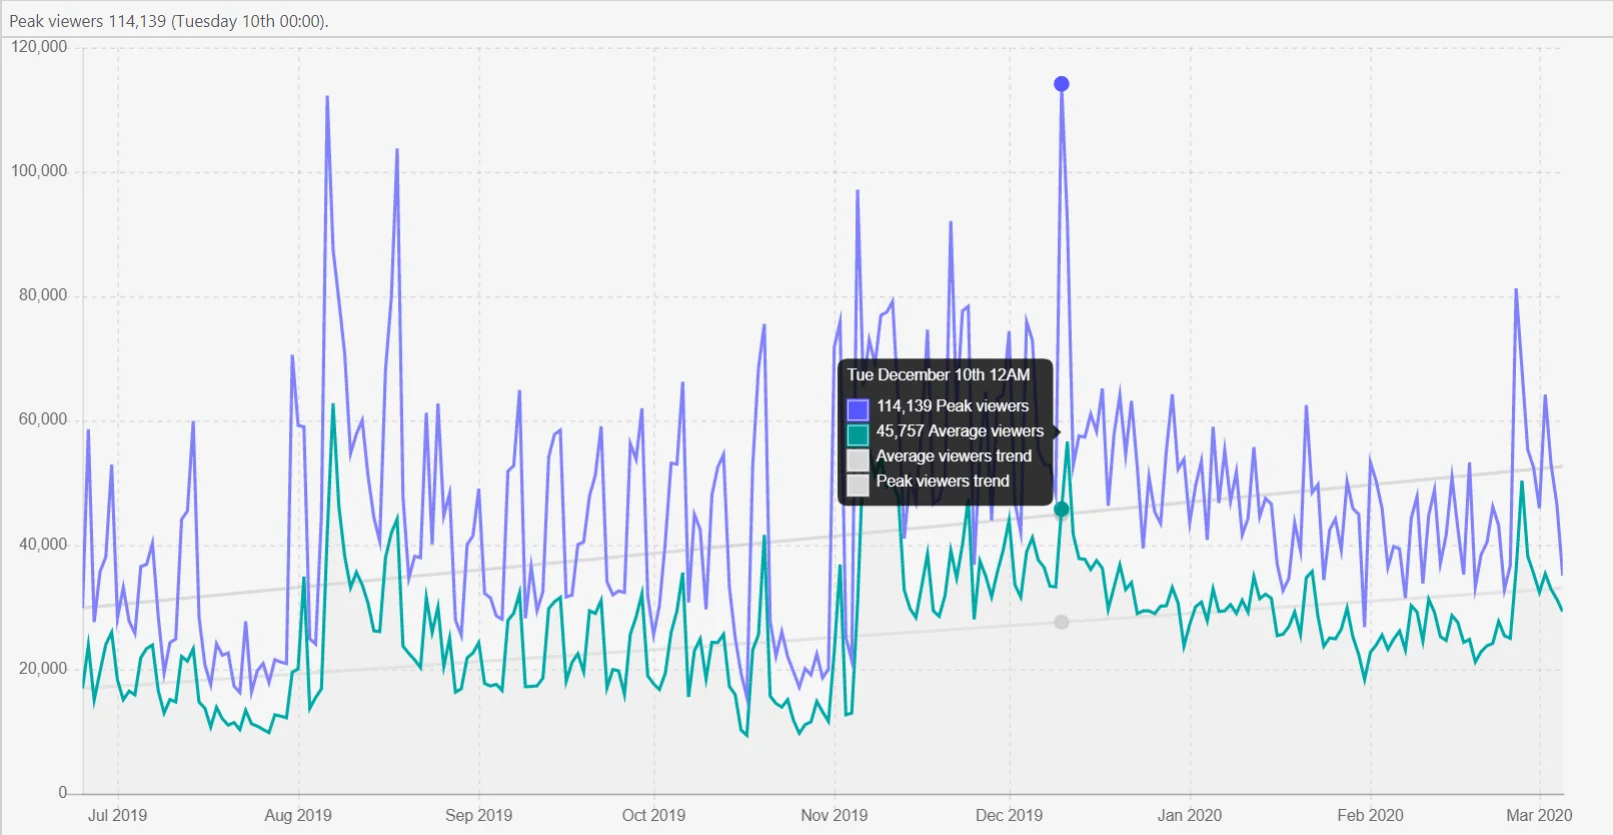The image size is (1613, 835).
Task: Click the 'Oct 2019' x-axis label
Action: [654, 815]
